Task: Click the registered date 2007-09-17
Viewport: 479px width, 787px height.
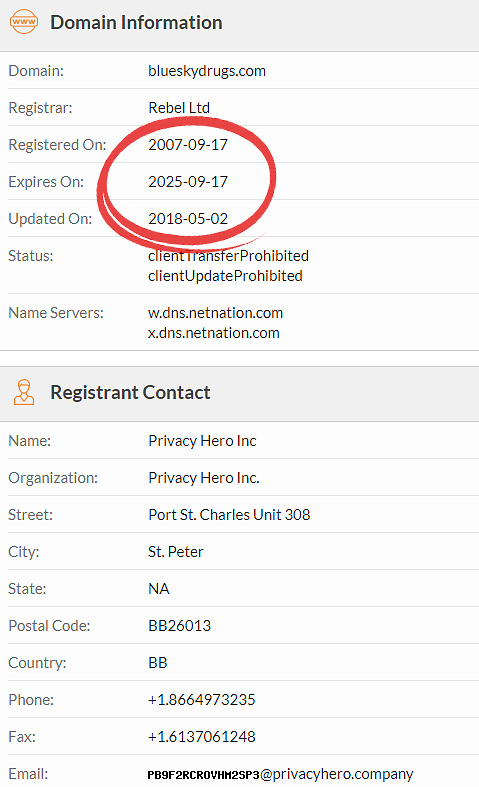Action: coord(188,145)
